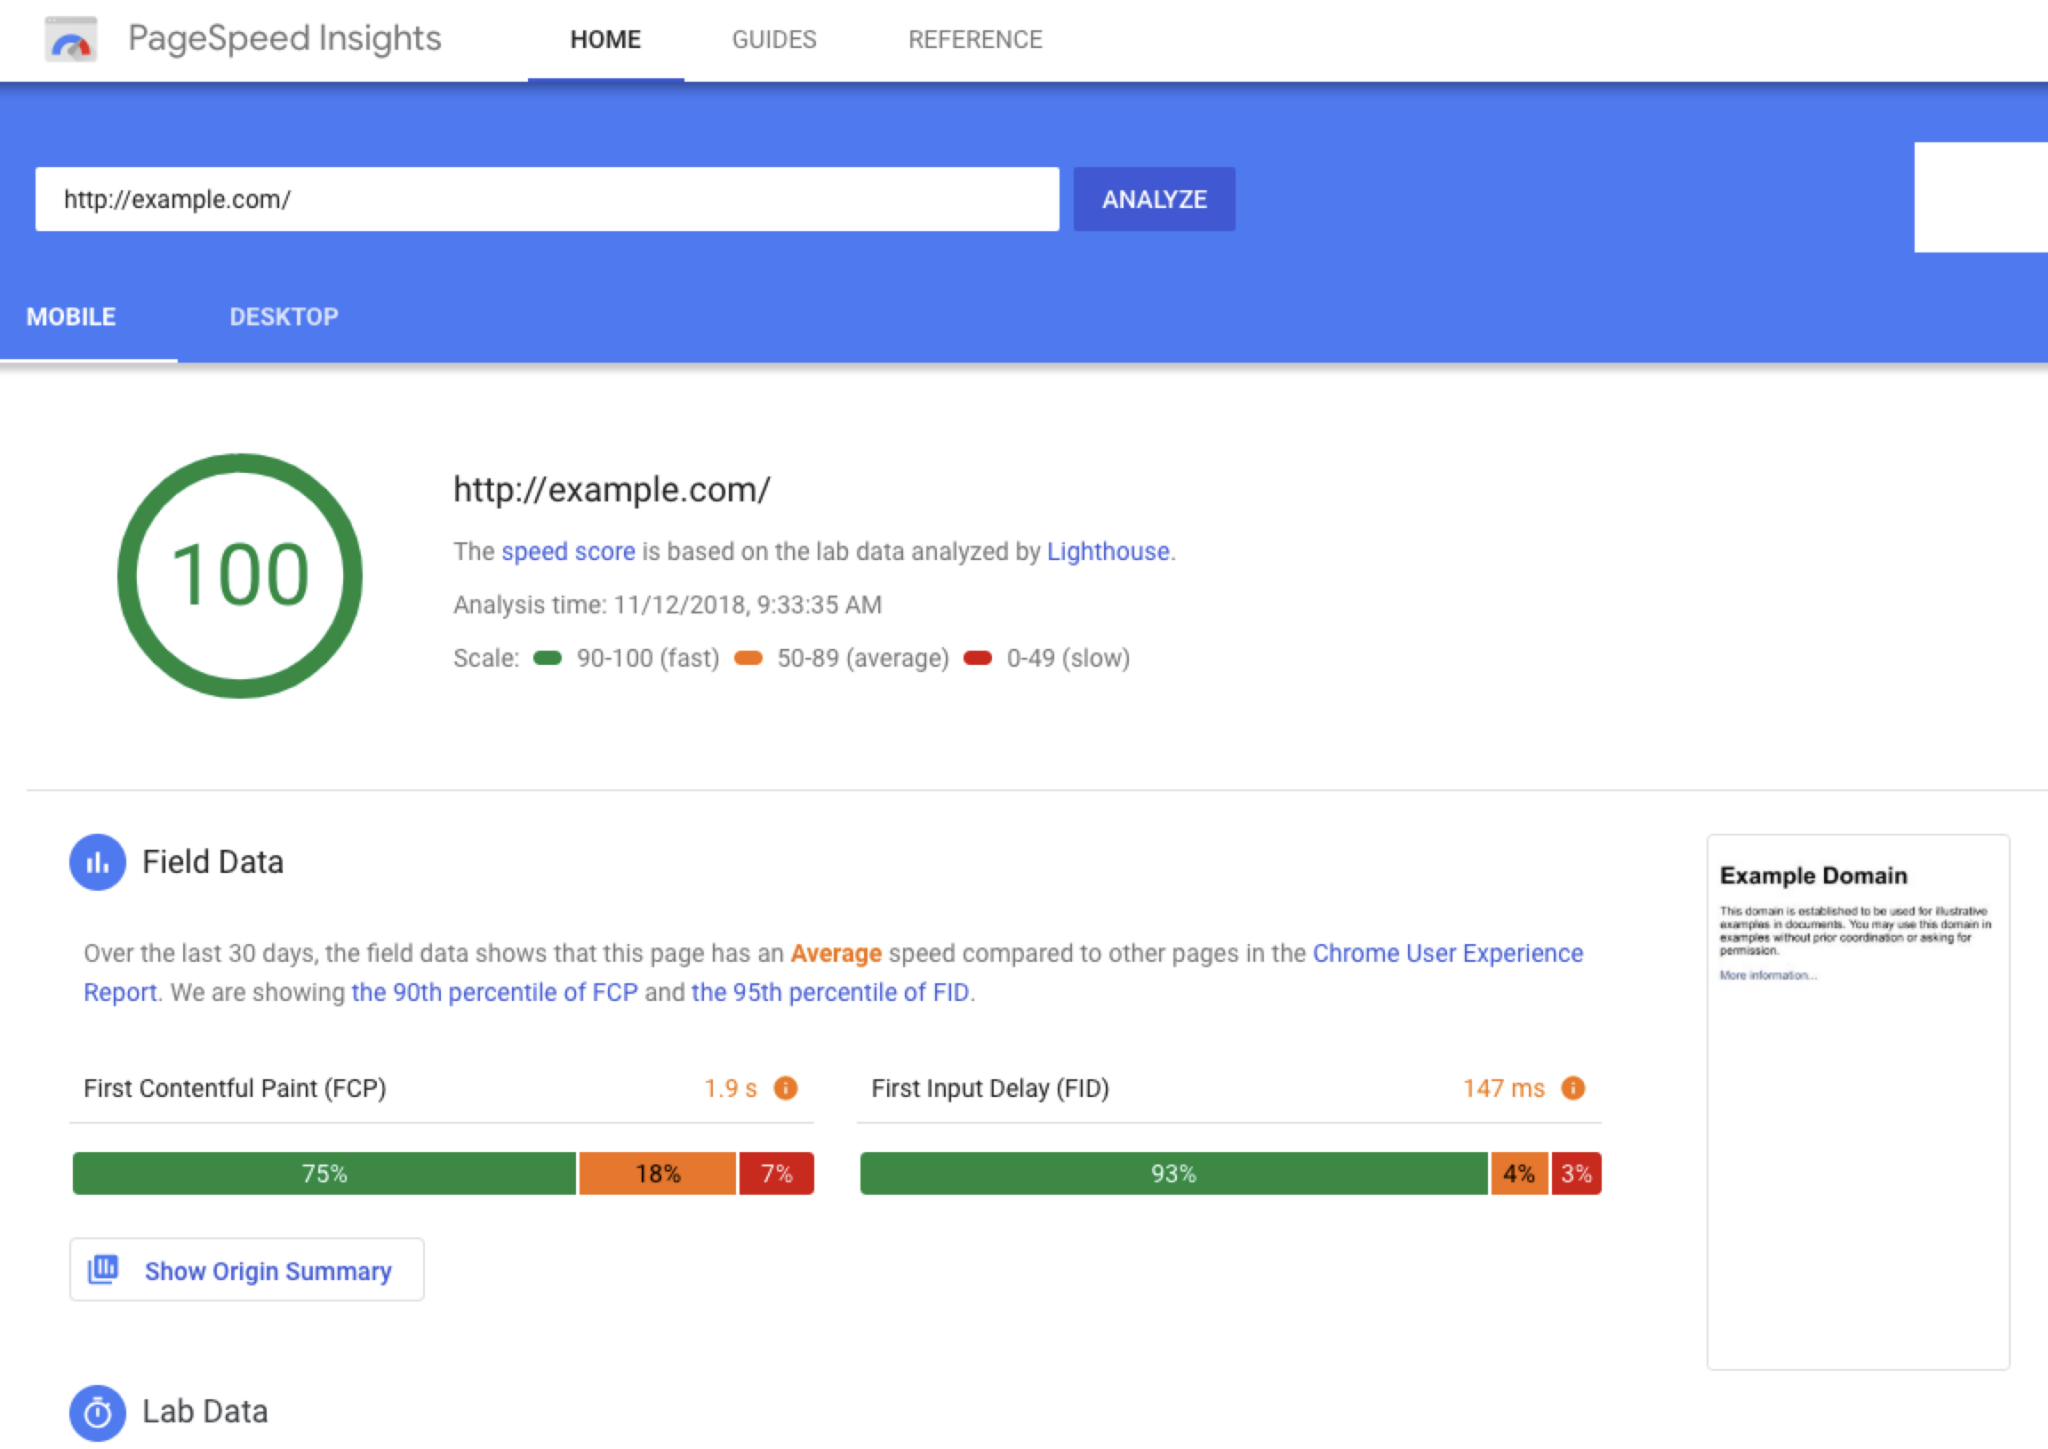Follow the speed score link
The height and width of the screenshot is (1449, 2048).
pos(568,551)
